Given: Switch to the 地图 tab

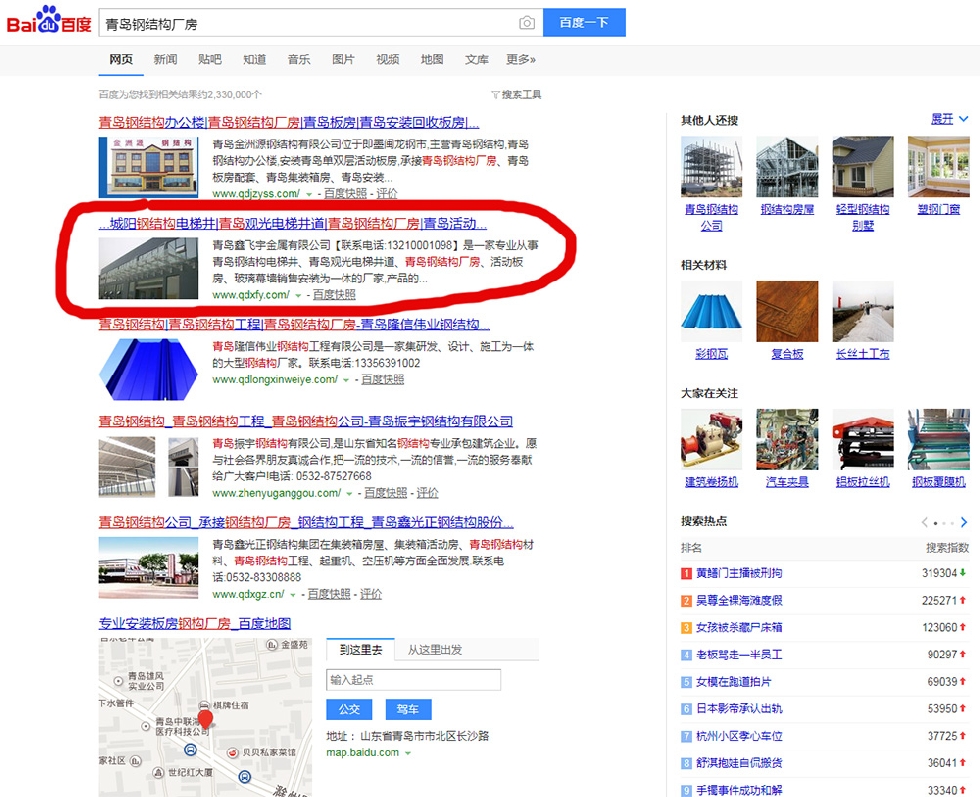Looking at the screenshot, I should [x=432, y=59].
